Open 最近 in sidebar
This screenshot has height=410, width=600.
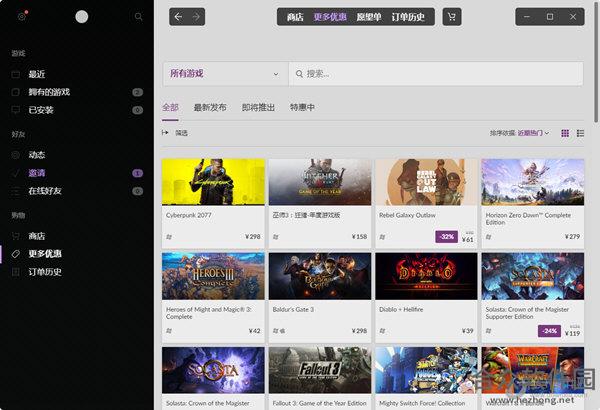pyautogui.click(x=37, y=74)
